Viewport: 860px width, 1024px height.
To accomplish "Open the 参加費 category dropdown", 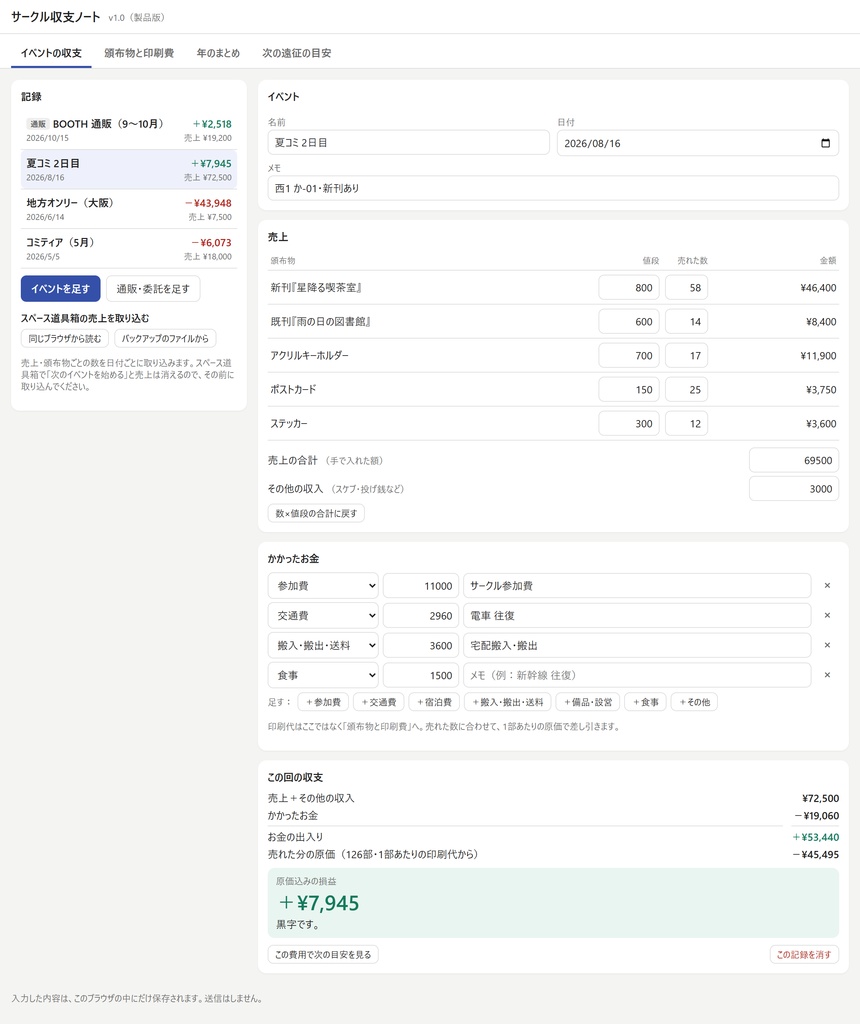I will 323,586.
